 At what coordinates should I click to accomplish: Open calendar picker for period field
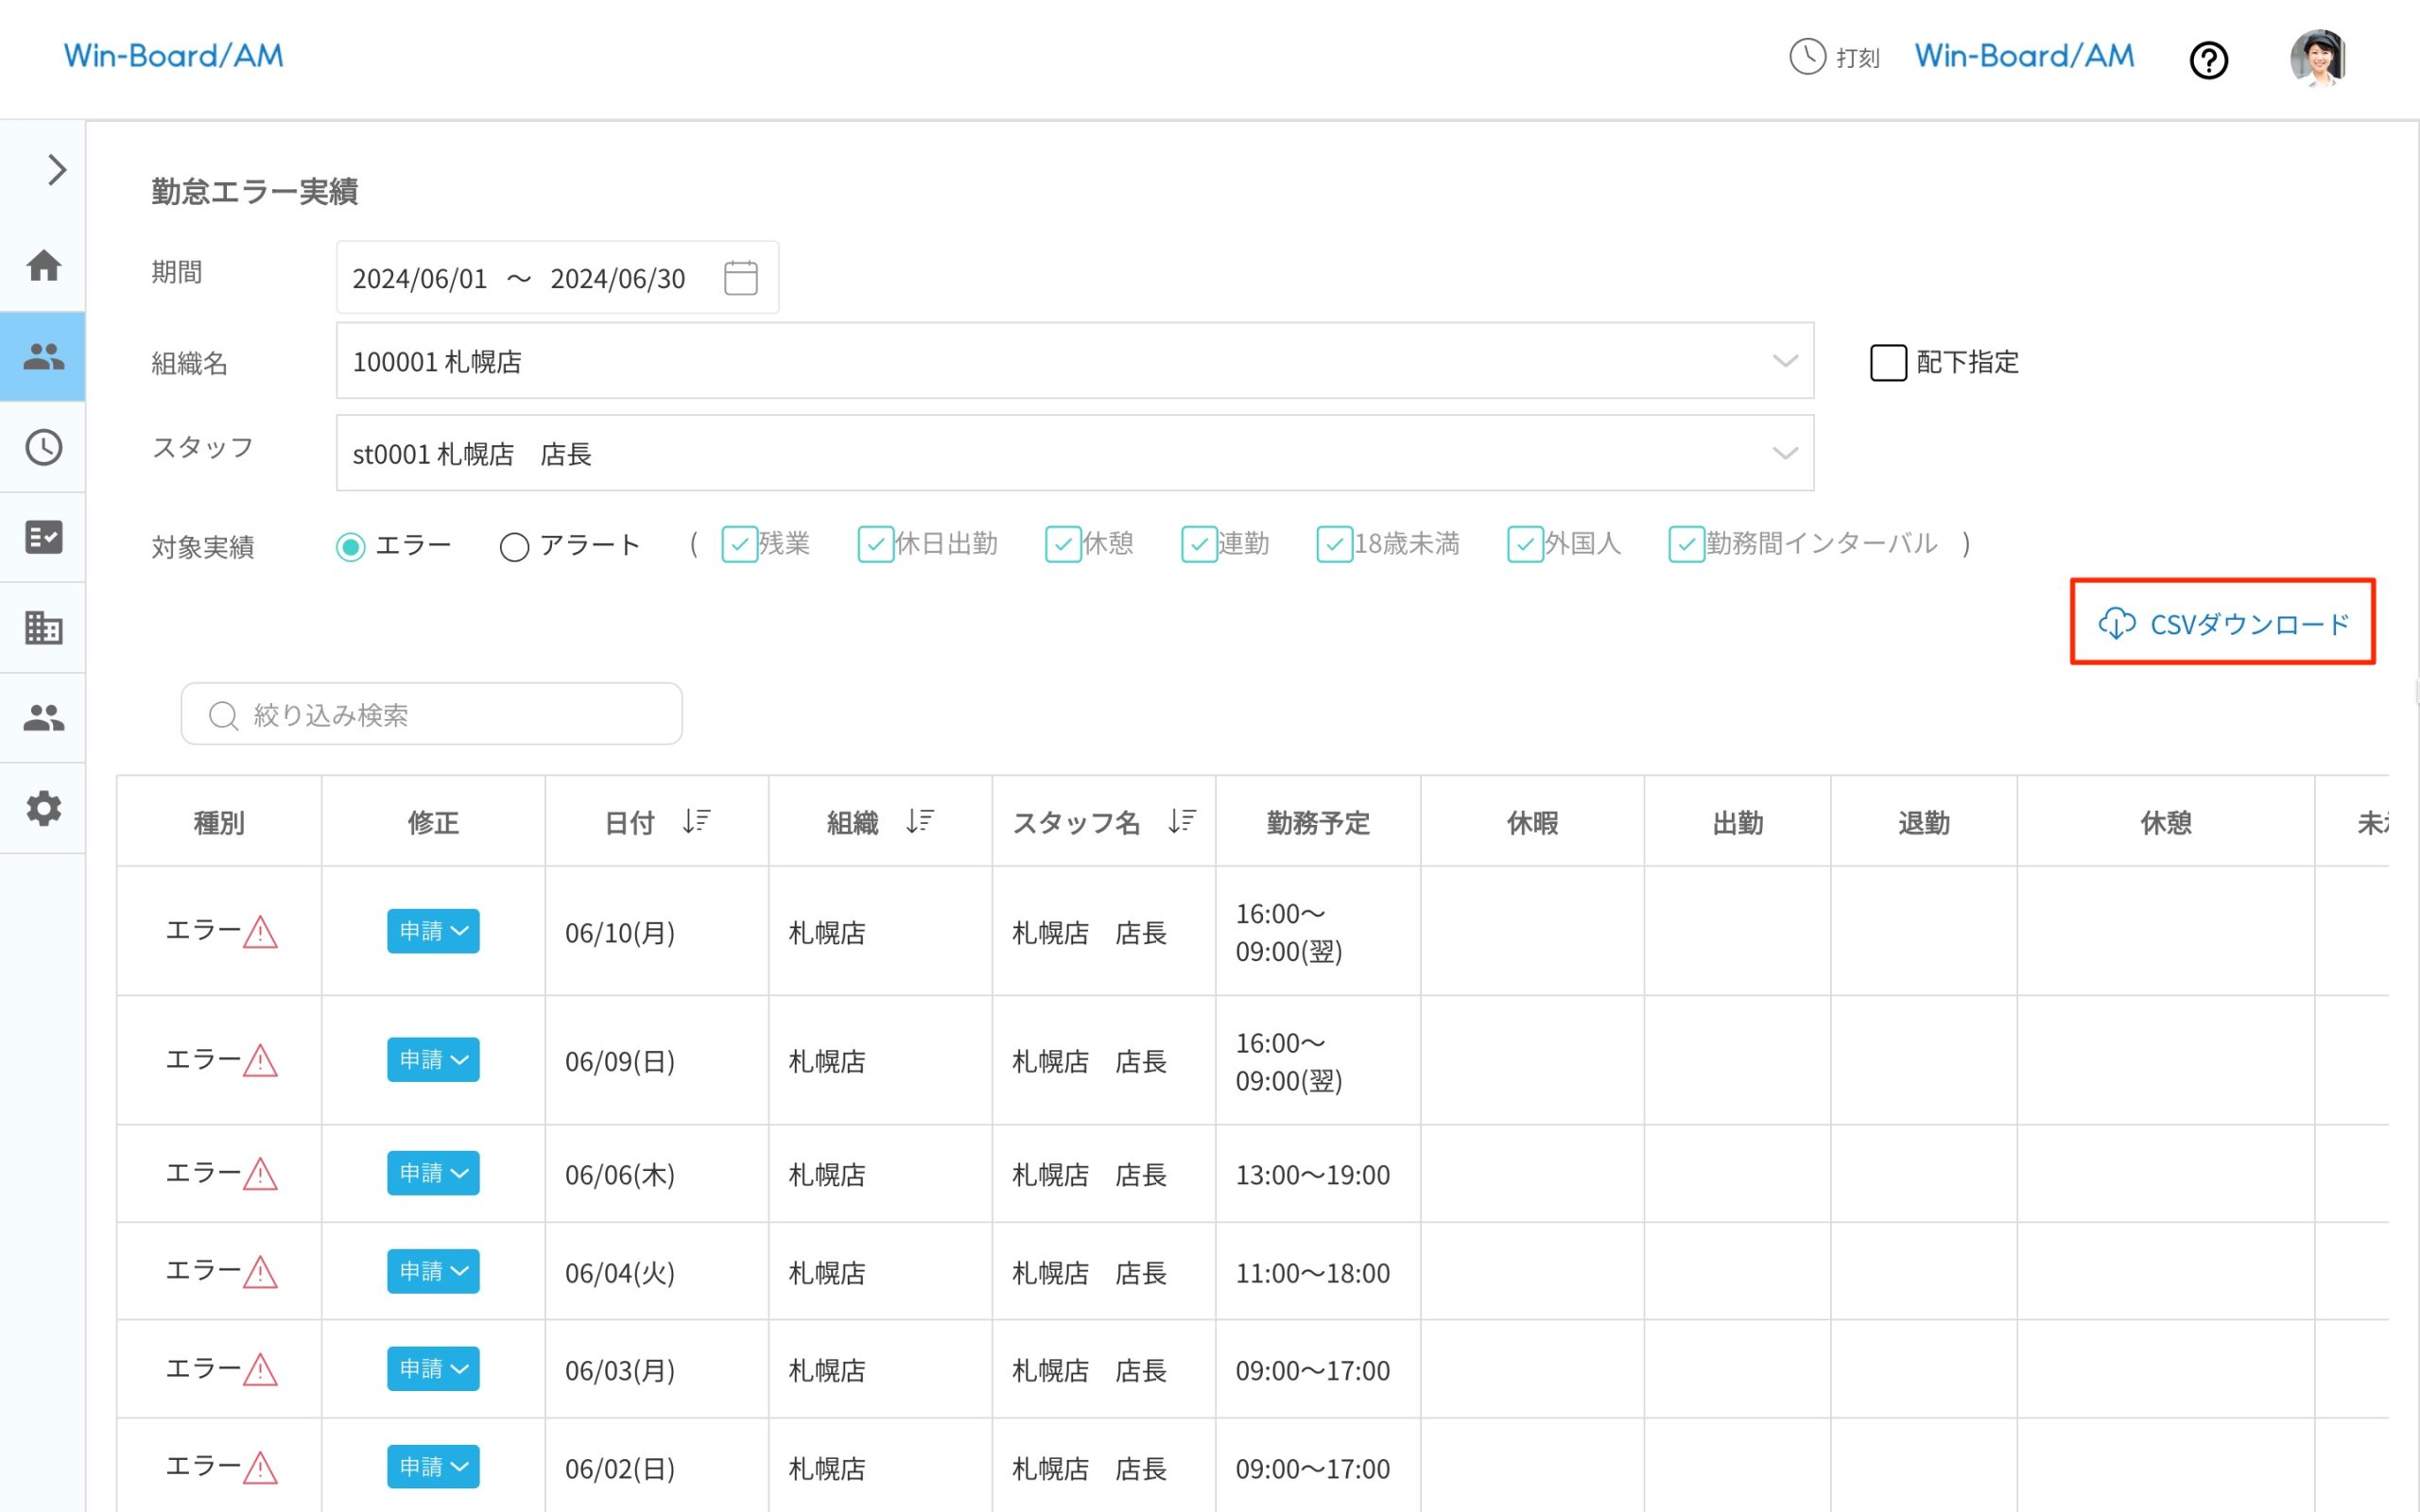click(x=740, y=278)
